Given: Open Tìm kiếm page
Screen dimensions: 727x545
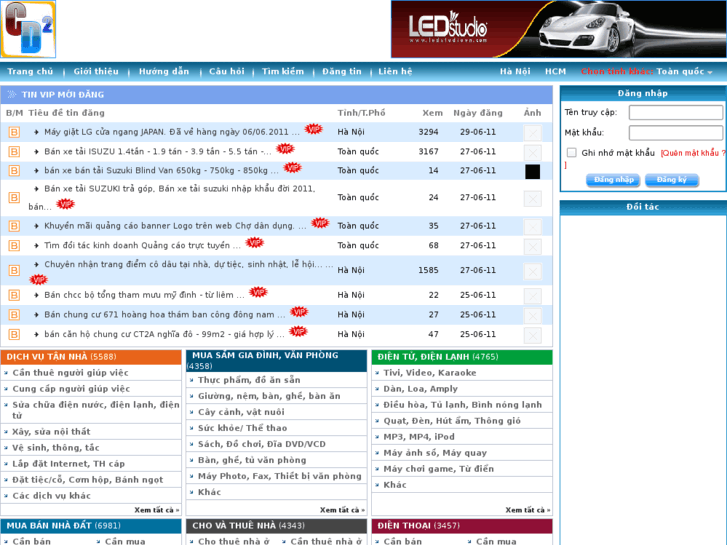Looking at the screenshot, I should pos(283,71).
